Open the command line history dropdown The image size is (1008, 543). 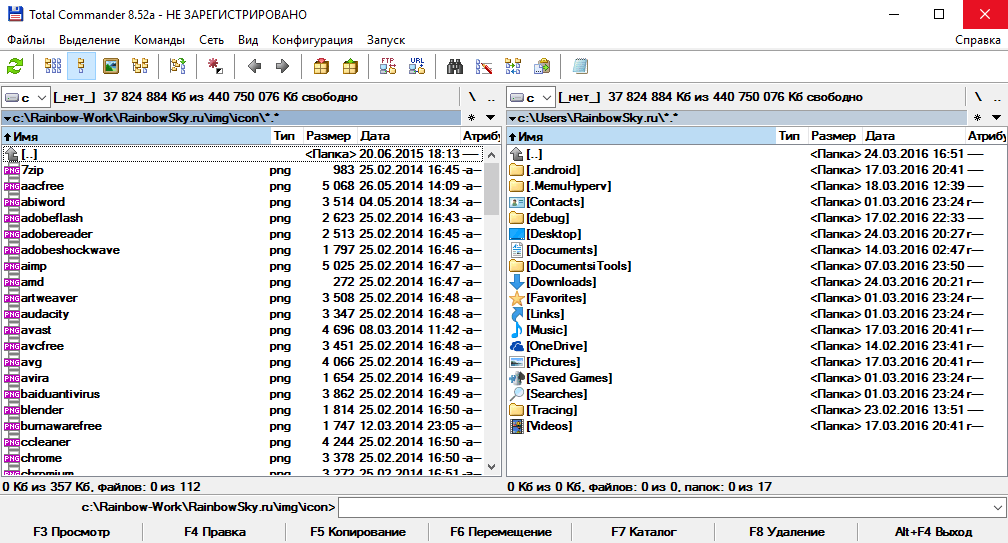click(998, 508)
